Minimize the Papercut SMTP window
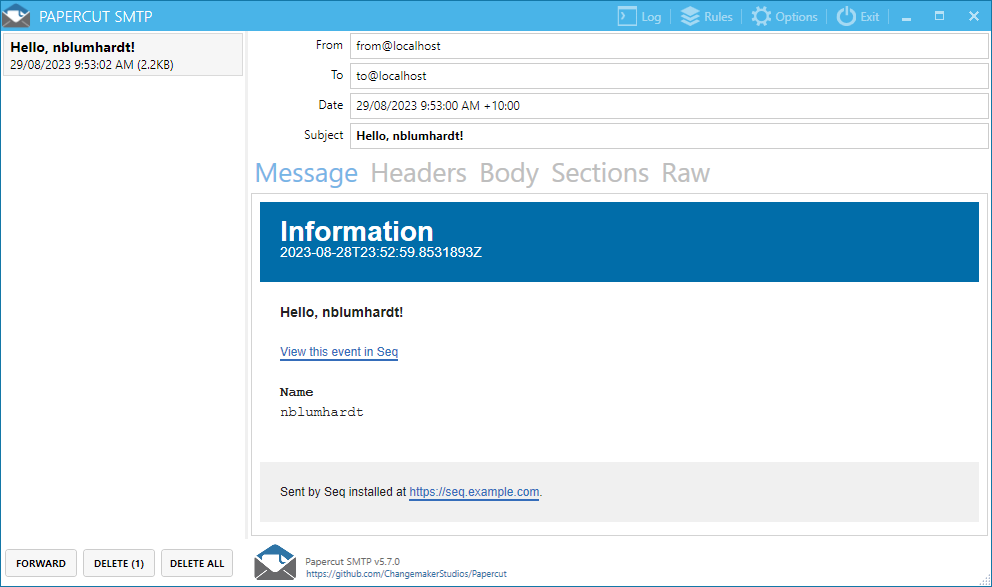Viewport: 992px width, 587px height. point(907,17)
